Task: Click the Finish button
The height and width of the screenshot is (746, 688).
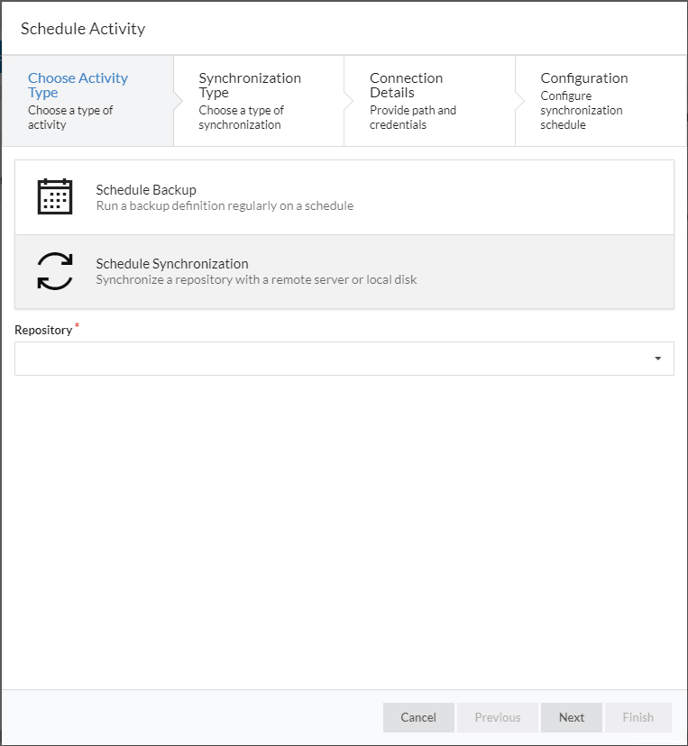Action: pos(638,717)
